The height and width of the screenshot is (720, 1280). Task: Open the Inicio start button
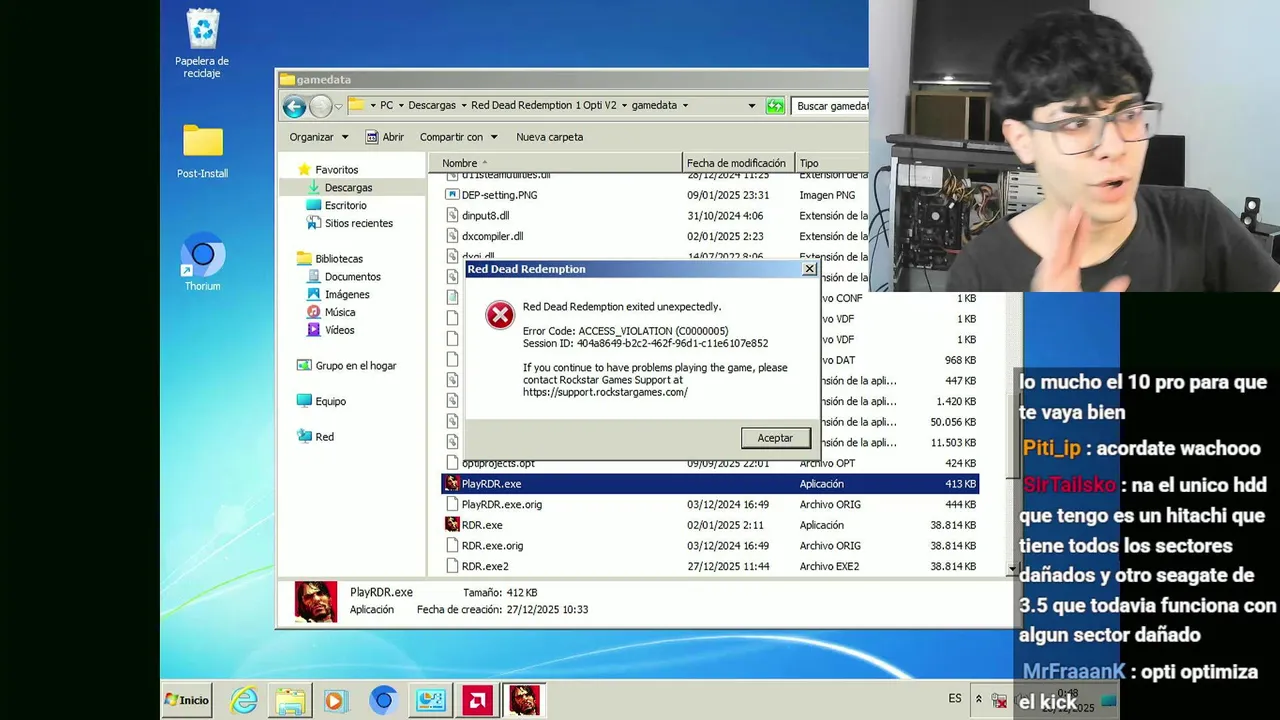click(x=187, y=700)
